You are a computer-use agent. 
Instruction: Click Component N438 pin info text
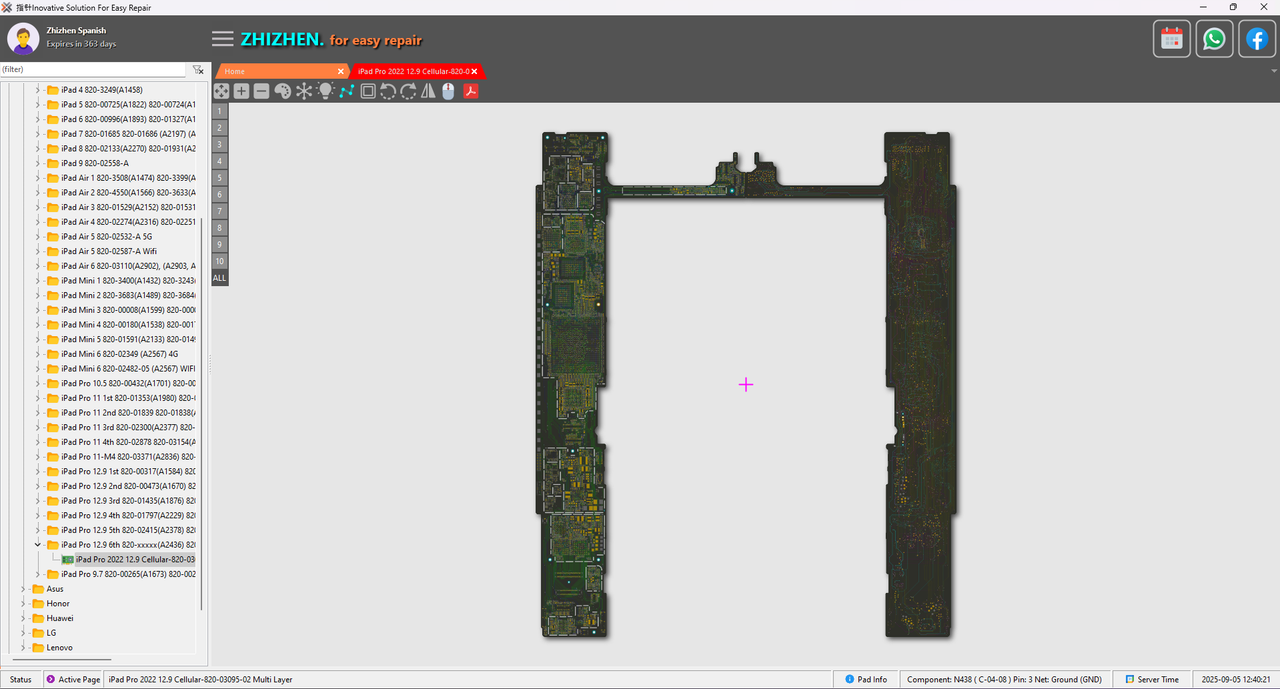1004,680
